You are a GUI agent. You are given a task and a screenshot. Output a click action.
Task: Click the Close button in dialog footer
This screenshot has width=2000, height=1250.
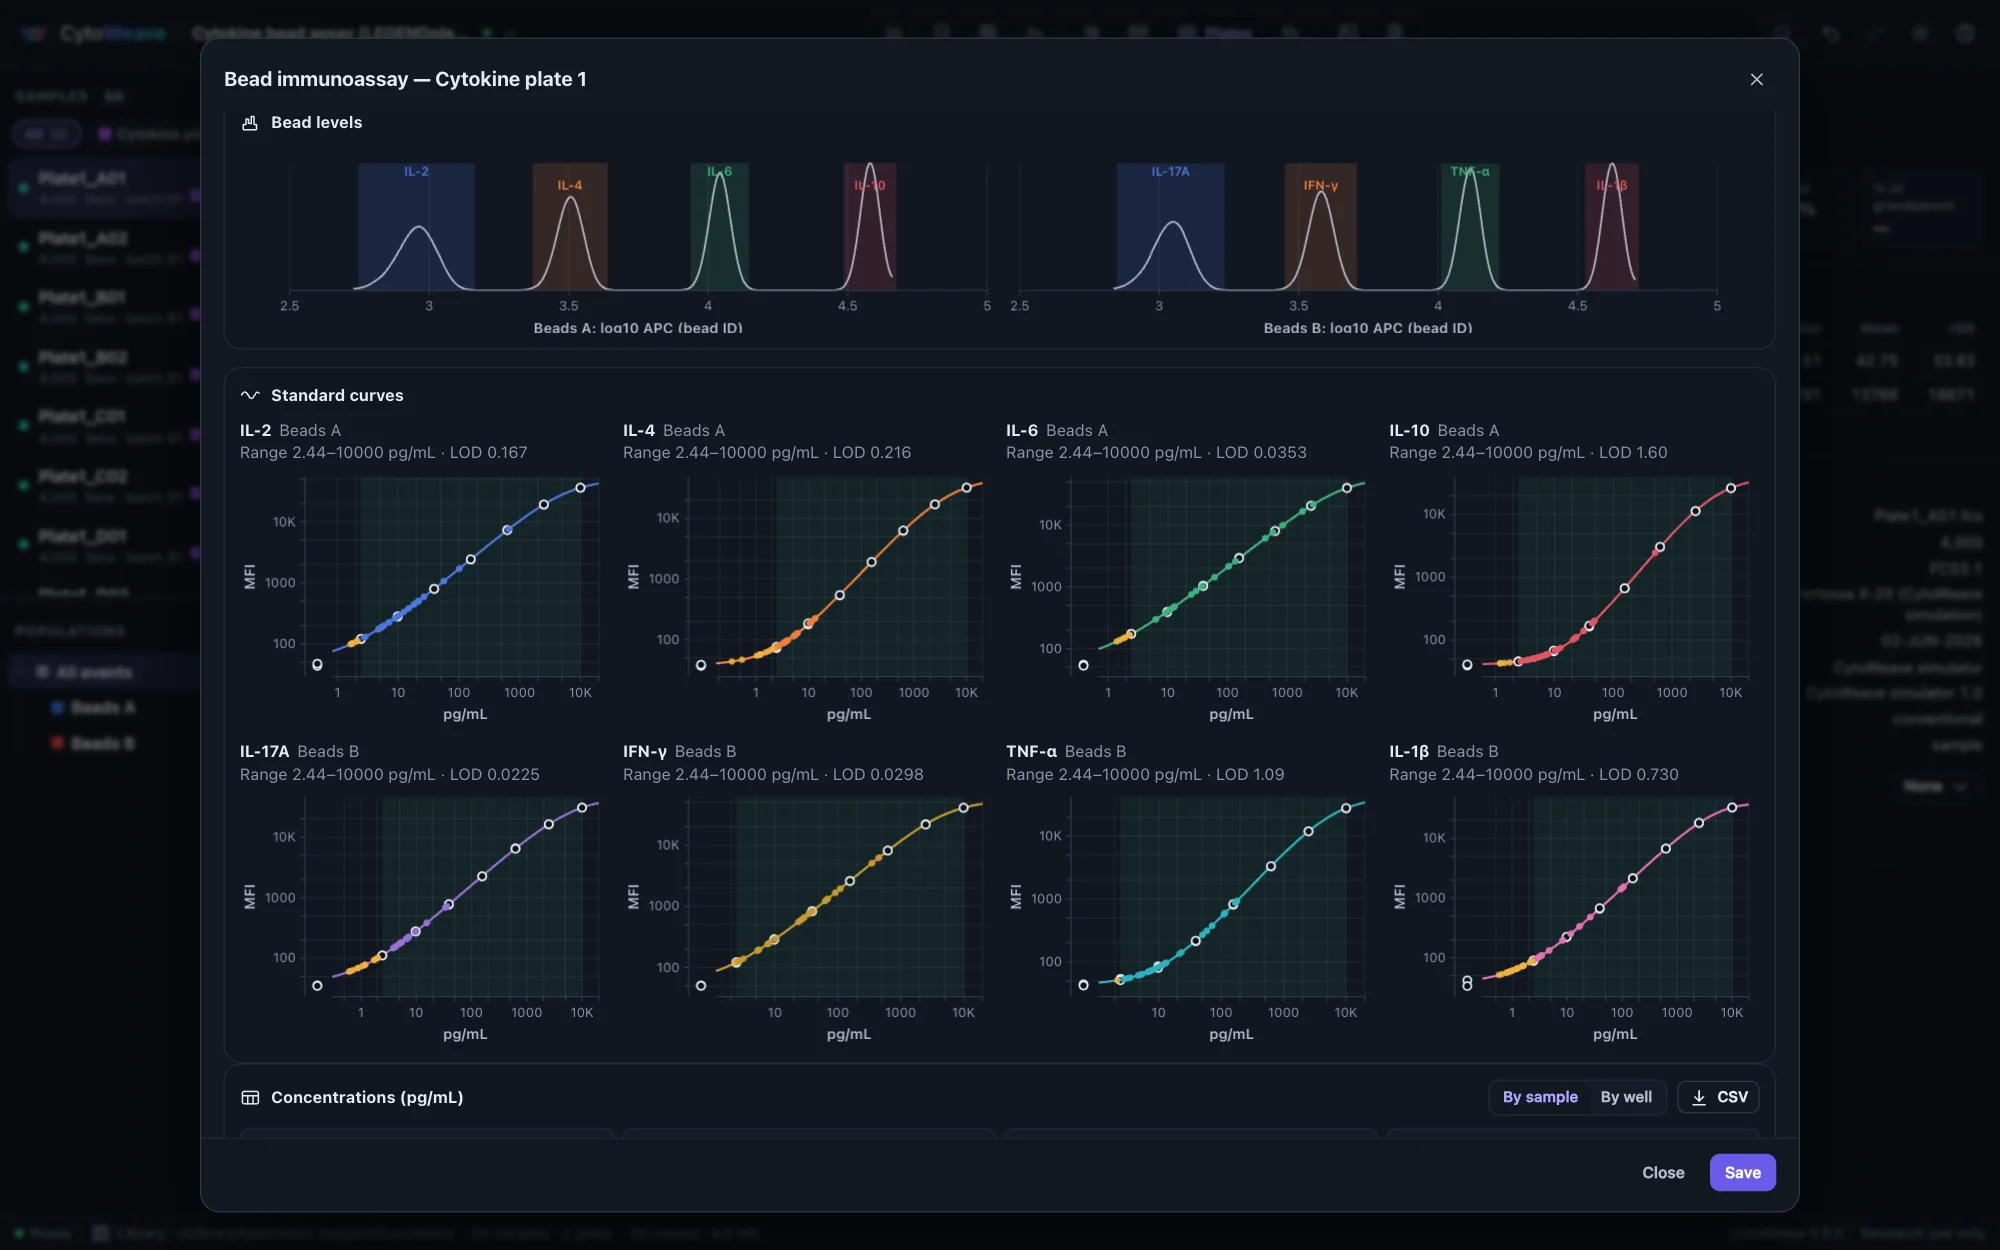click(1663, 1173)
